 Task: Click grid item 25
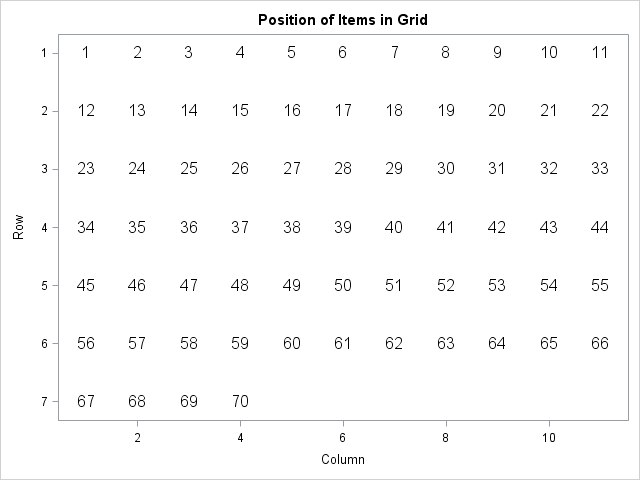189,168
